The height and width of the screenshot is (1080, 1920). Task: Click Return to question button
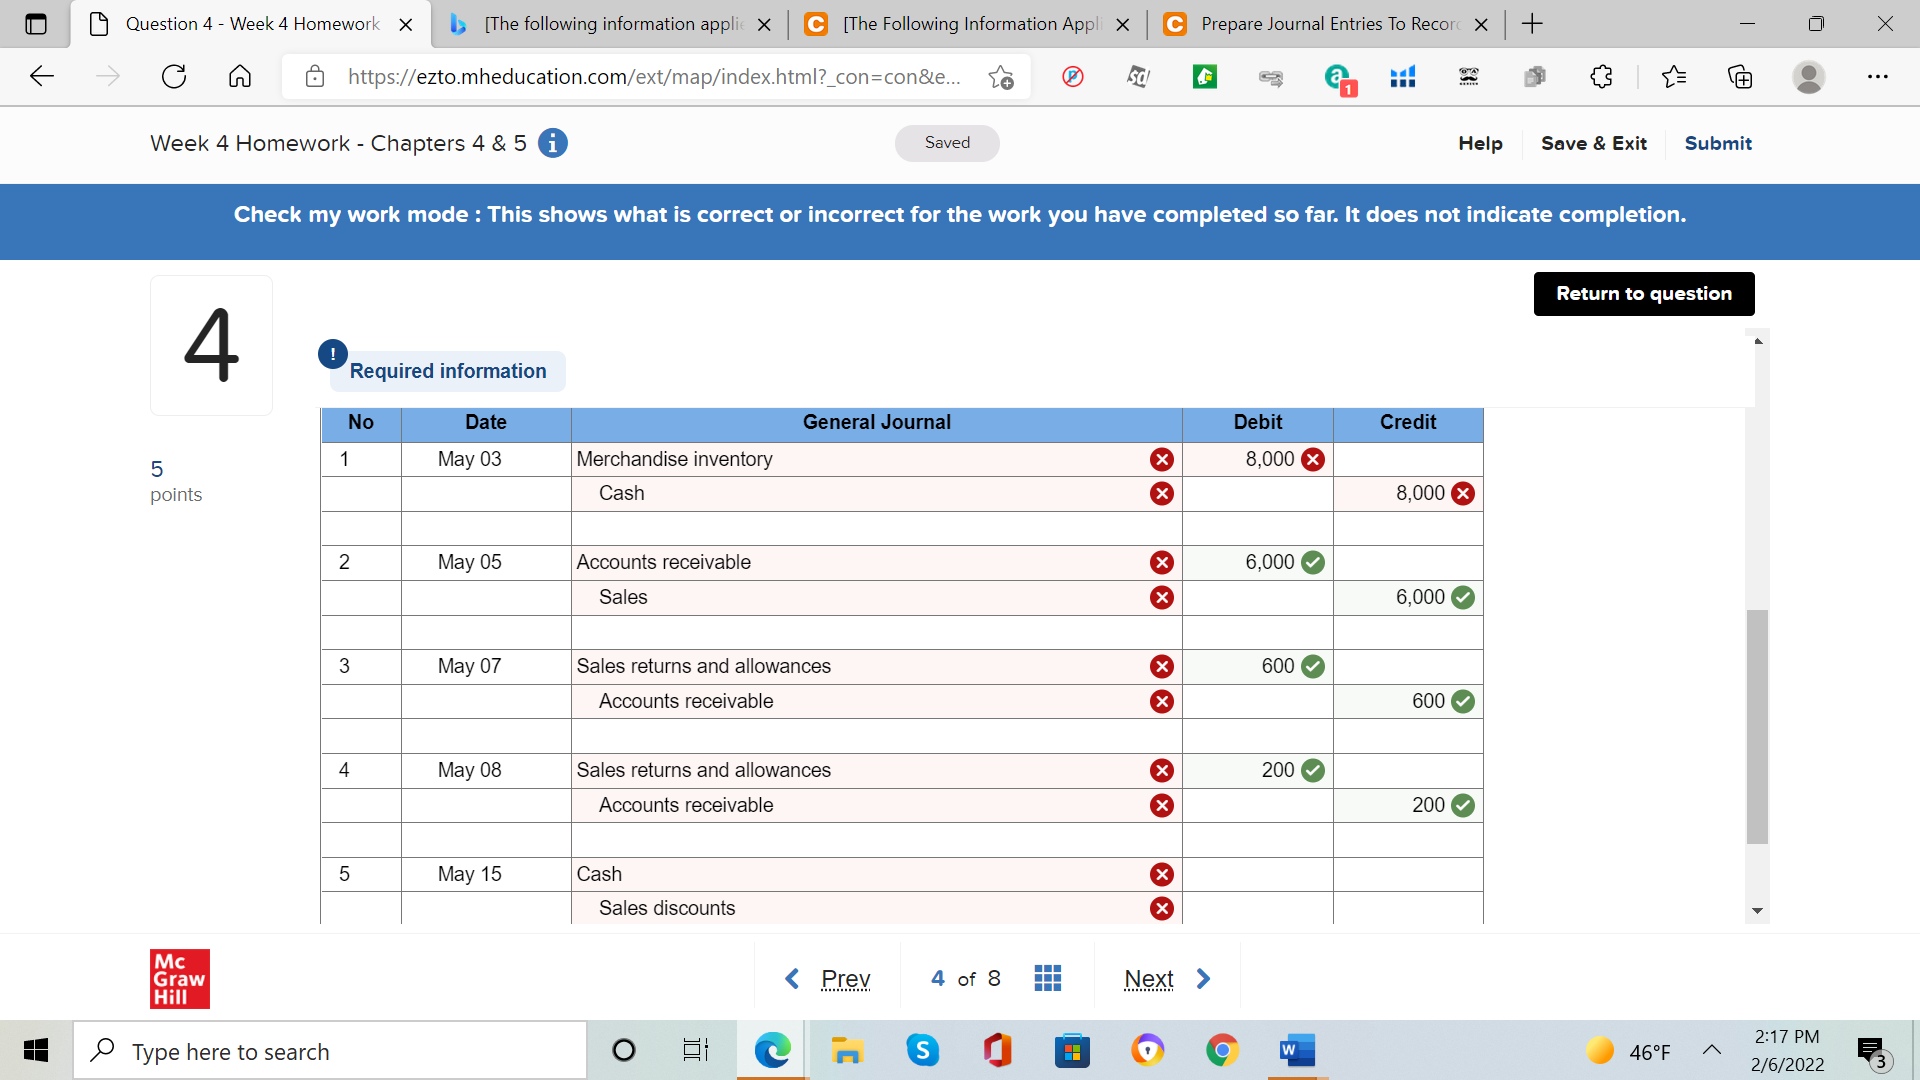click(1643, 294)
